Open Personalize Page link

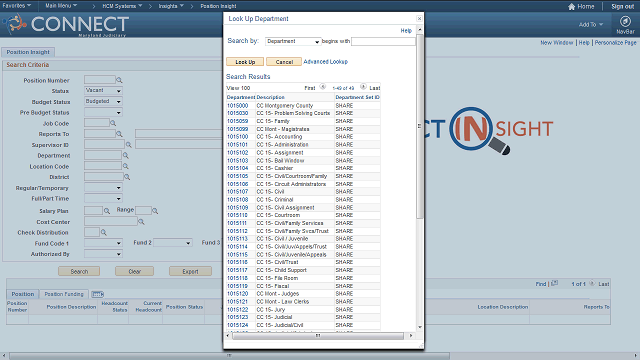point(615,42)
